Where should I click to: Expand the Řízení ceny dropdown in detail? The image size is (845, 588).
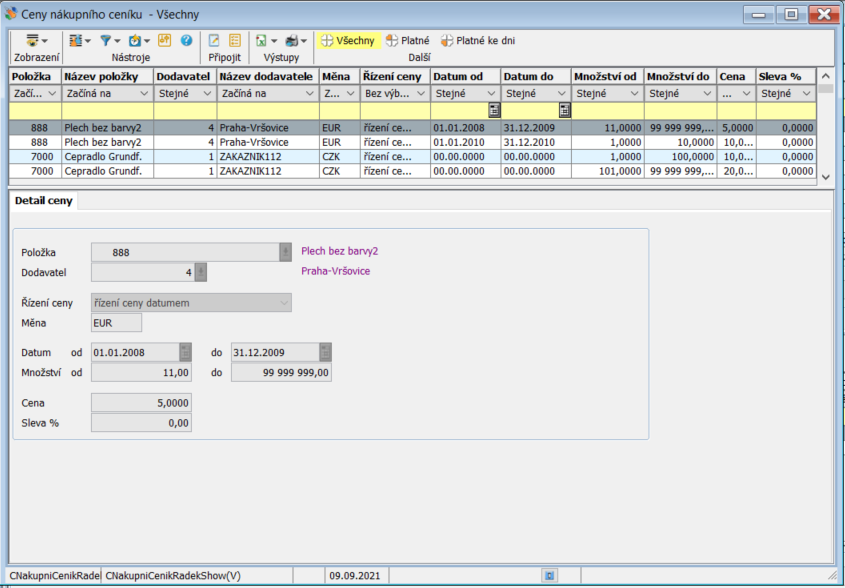pyautogui.click(x=284, y=303)
